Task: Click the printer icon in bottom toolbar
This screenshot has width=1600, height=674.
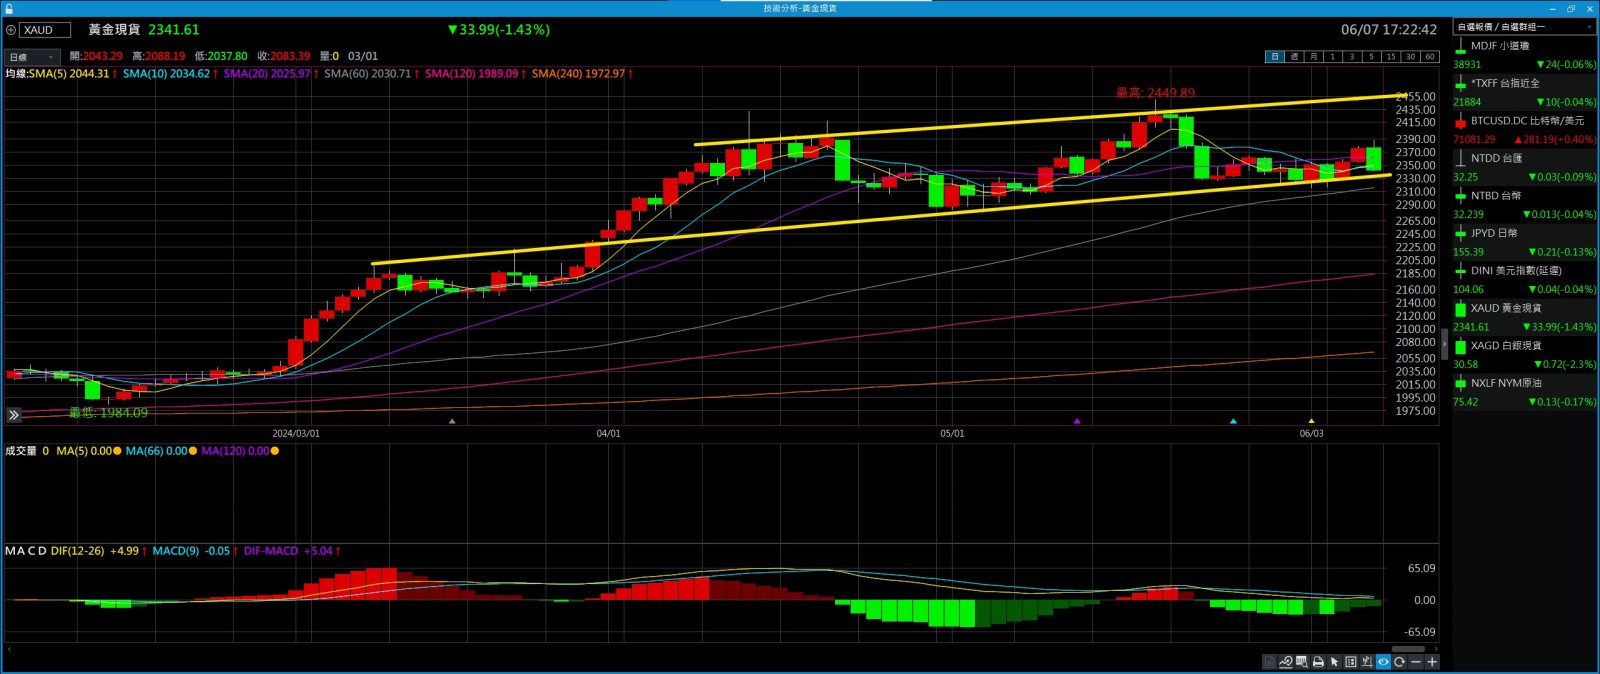Action: [1318, 662]
